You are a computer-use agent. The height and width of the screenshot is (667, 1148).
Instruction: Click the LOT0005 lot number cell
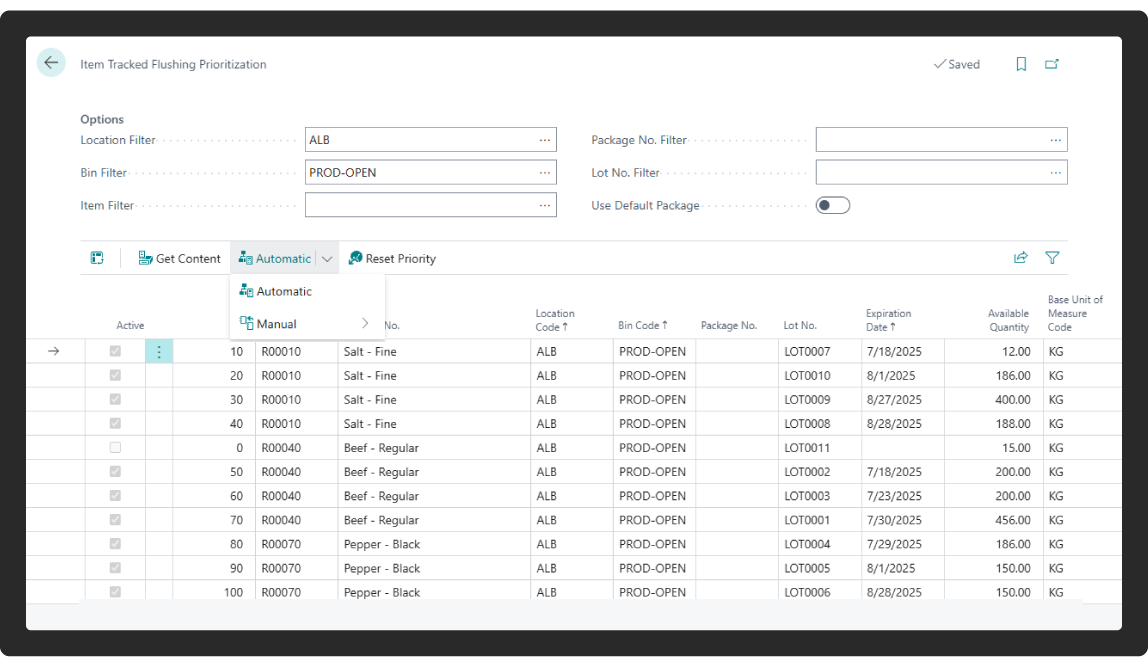tap(819, 569)
